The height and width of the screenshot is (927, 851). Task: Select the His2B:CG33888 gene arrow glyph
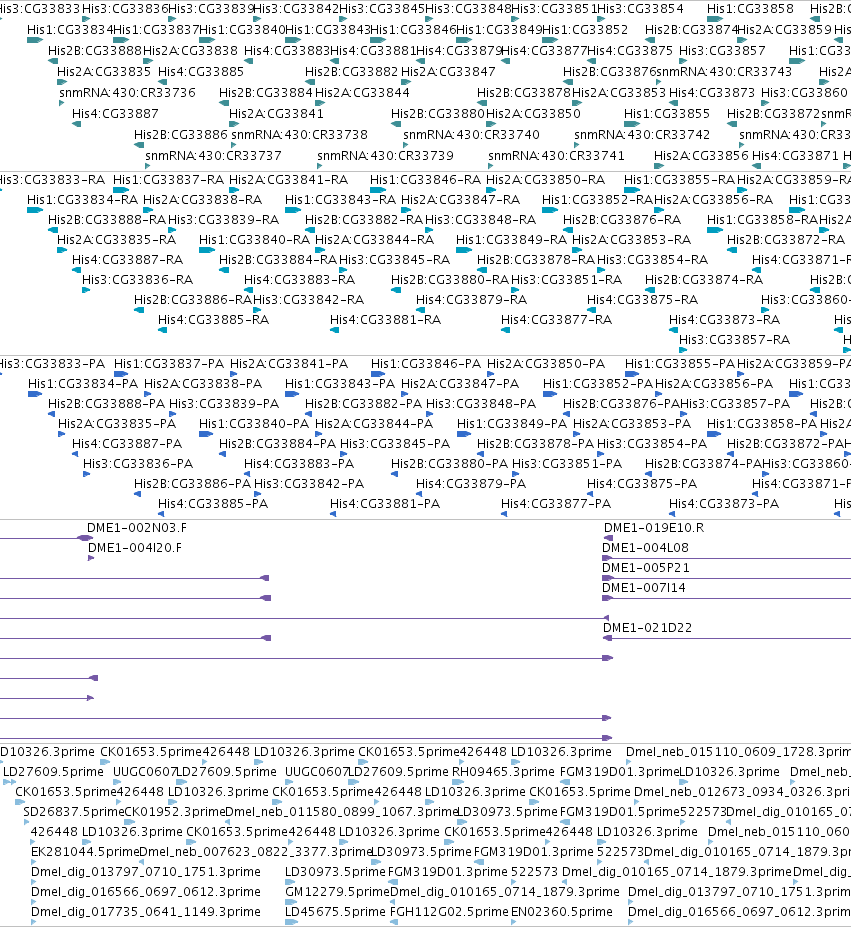[53, 61]
